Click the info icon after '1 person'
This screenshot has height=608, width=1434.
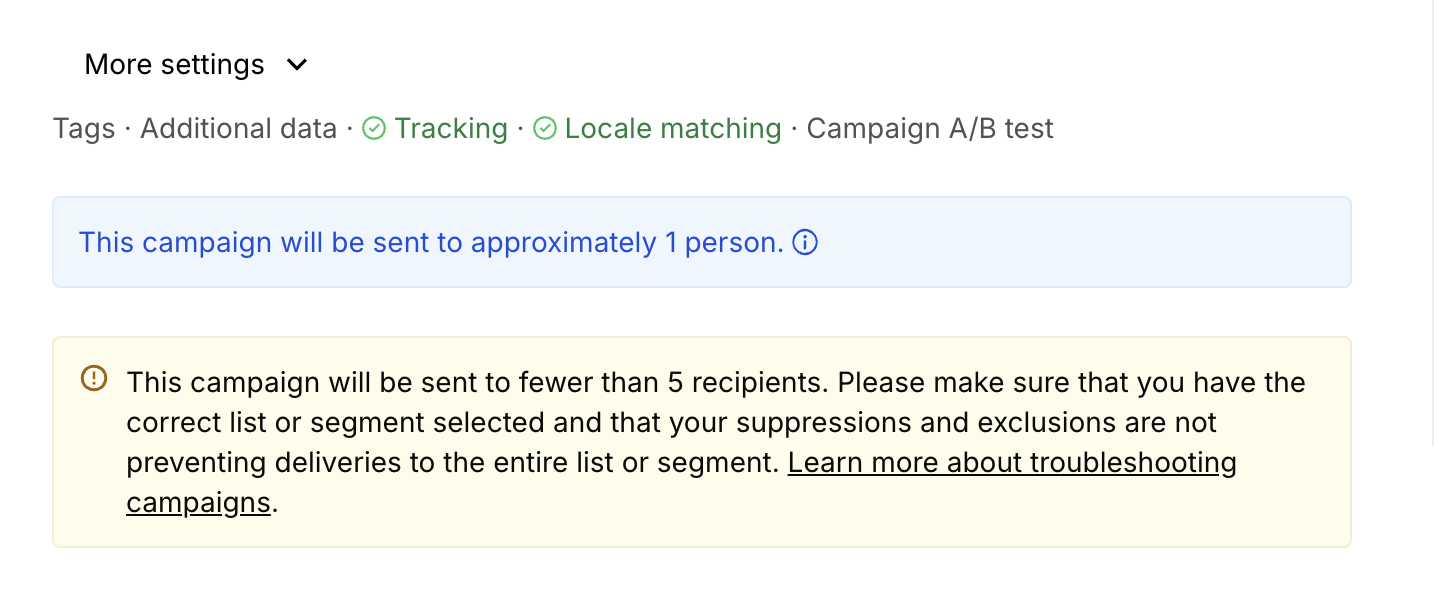point(805,243)
